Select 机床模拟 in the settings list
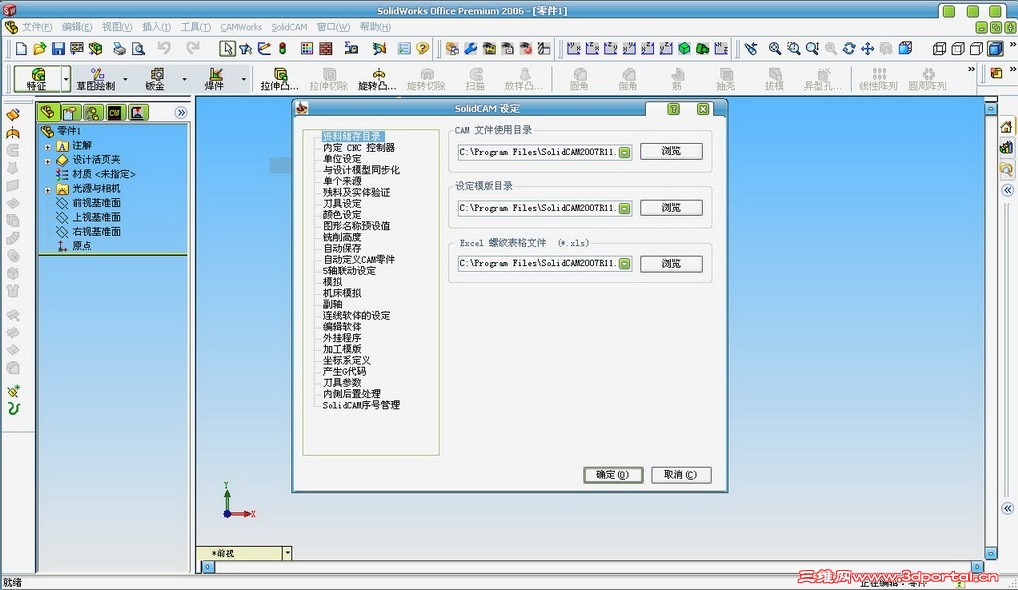This screenshot has height=590, width=1018. [x=342, y=293]
